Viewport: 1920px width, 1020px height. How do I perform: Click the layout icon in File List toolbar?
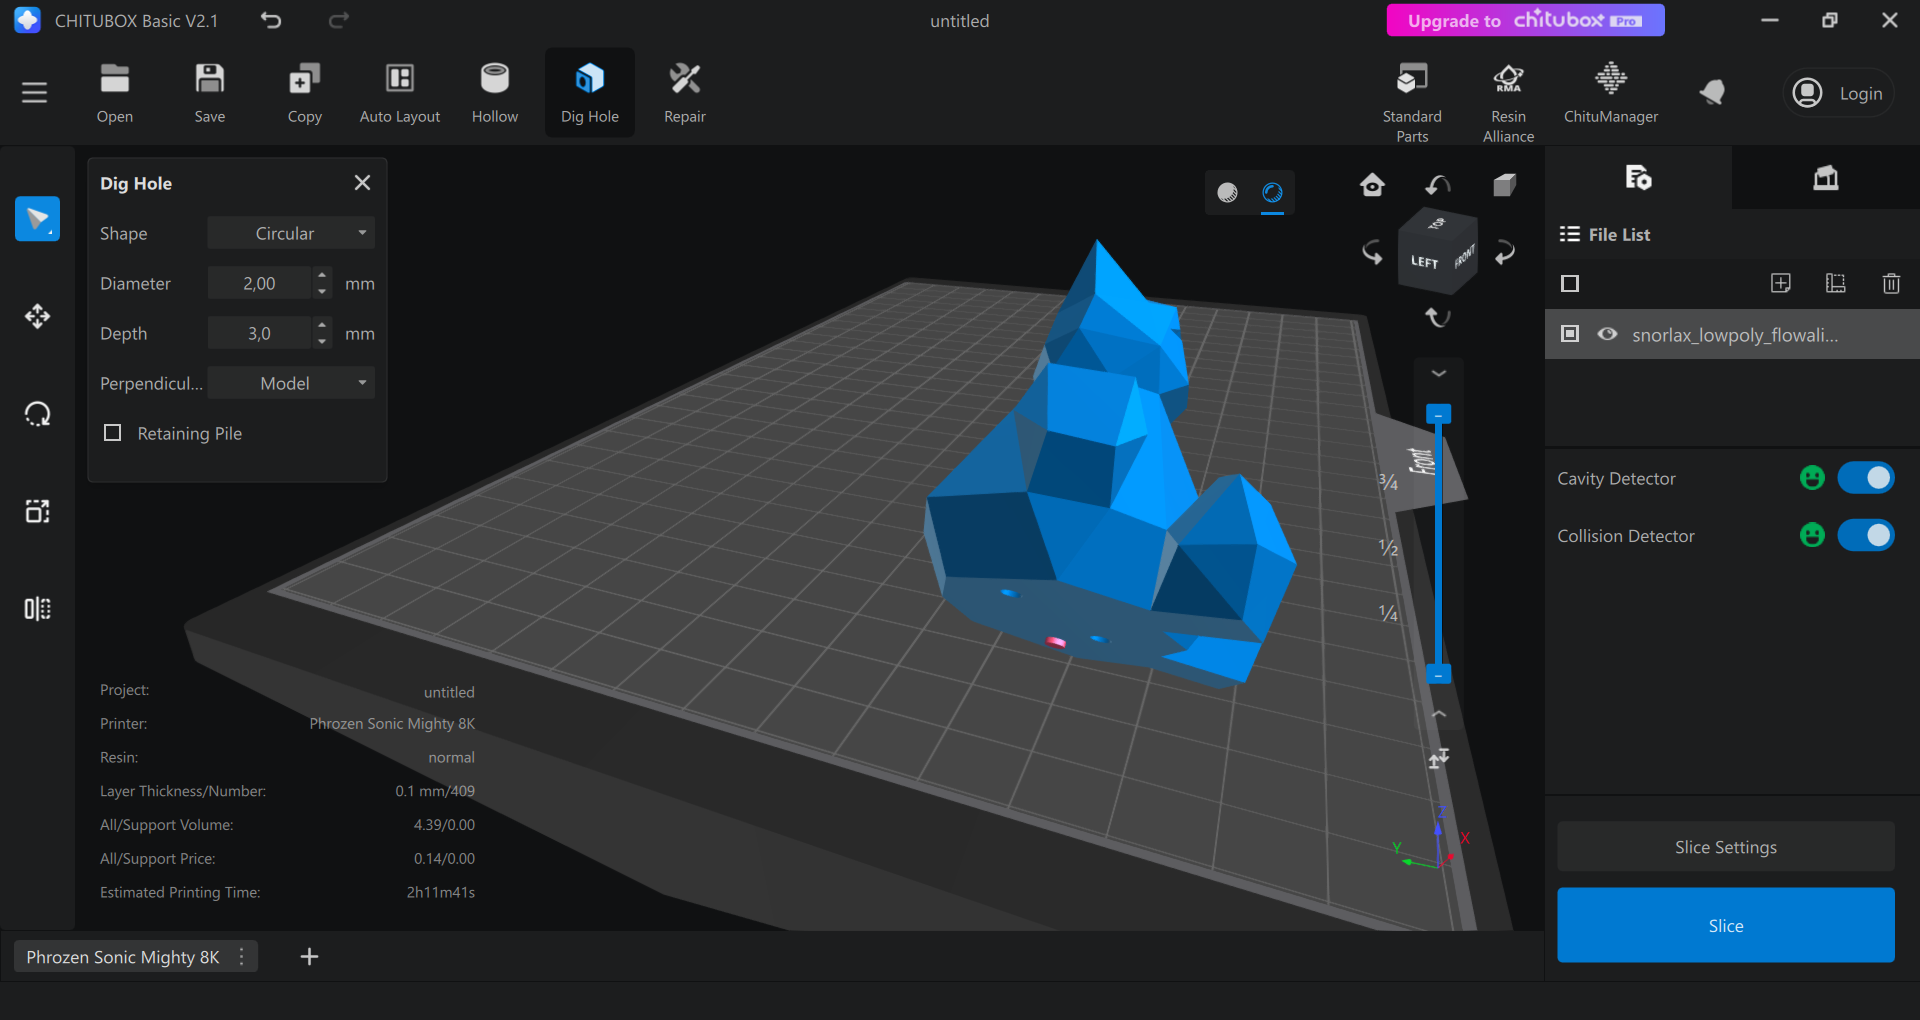[1836, 283]
